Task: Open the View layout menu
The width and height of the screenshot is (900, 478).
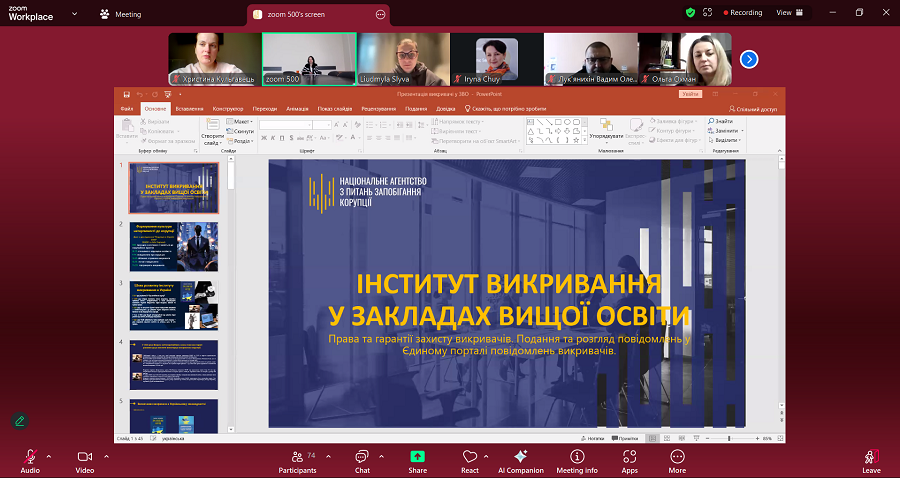Action: (x=789, y=13)
